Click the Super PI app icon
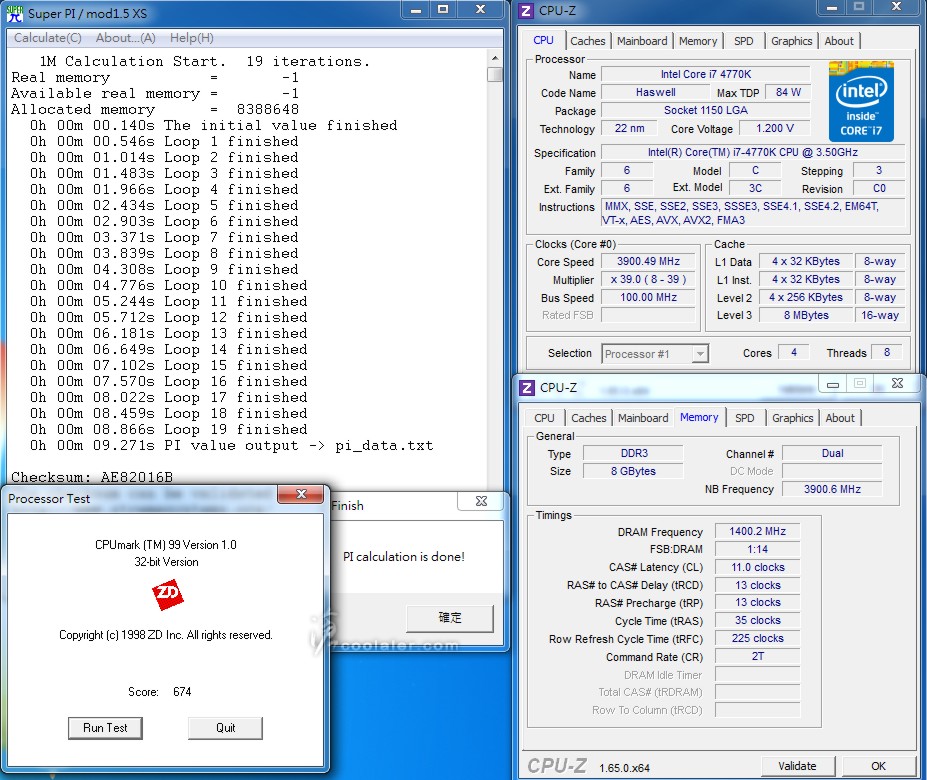 pos(15,13)
